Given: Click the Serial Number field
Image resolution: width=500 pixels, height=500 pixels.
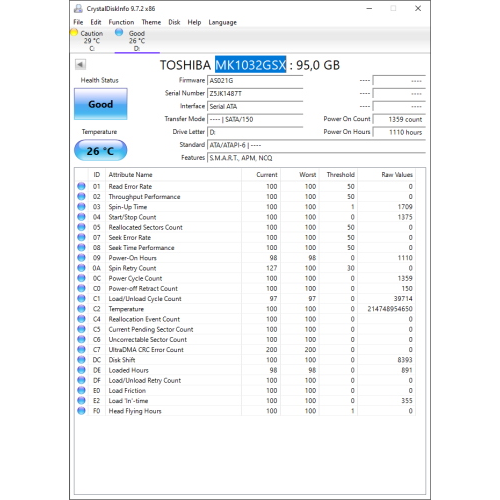Looking at the screenshot, I should [255, 94].
